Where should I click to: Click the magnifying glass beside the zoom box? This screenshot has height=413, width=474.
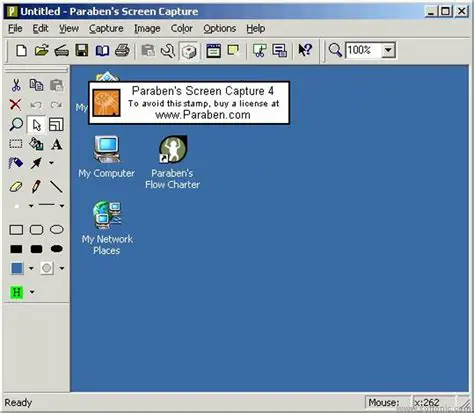click(x=335, y=50)
